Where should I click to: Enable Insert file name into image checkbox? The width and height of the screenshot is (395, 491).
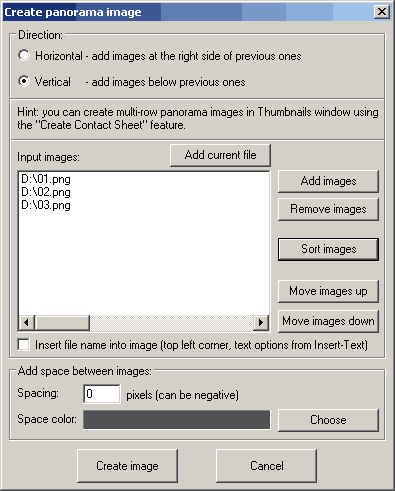[24, 345]
